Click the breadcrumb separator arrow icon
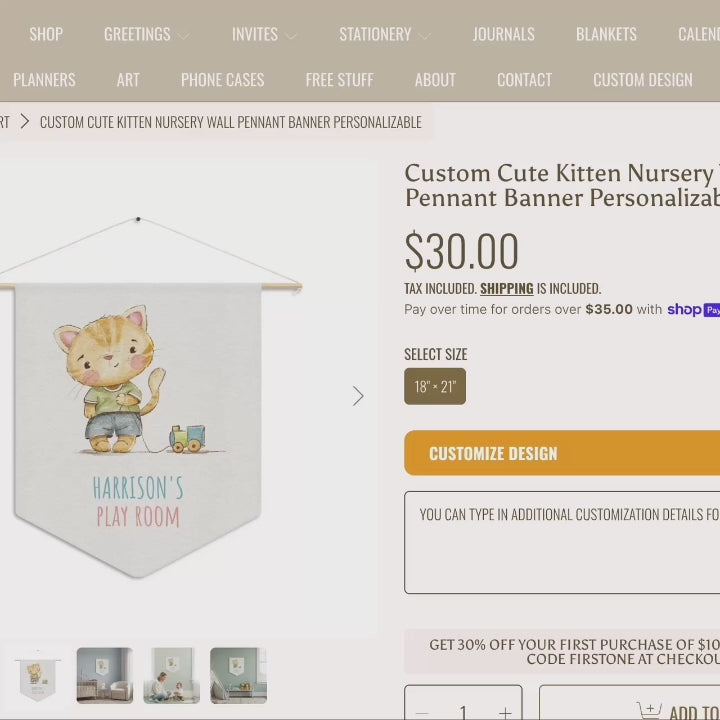Viewport: 720px width, 720px height. click(25, 122)
